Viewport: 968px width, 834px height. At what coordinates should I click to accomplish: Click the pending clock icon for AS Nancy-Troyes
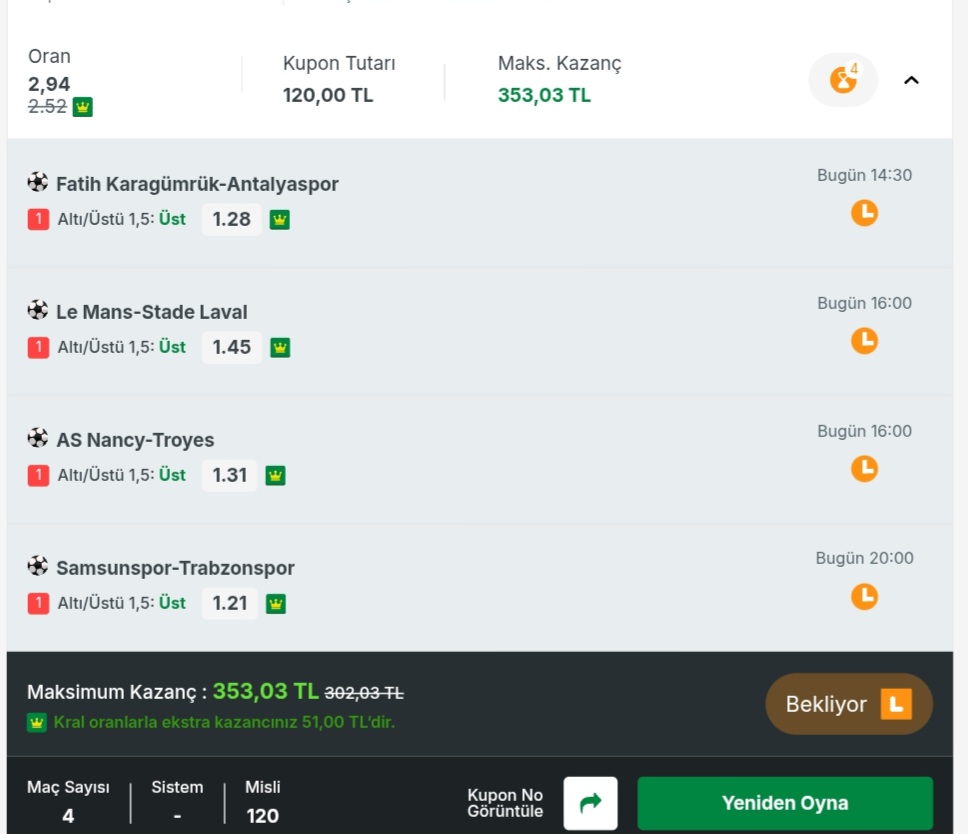coord(864,469)
